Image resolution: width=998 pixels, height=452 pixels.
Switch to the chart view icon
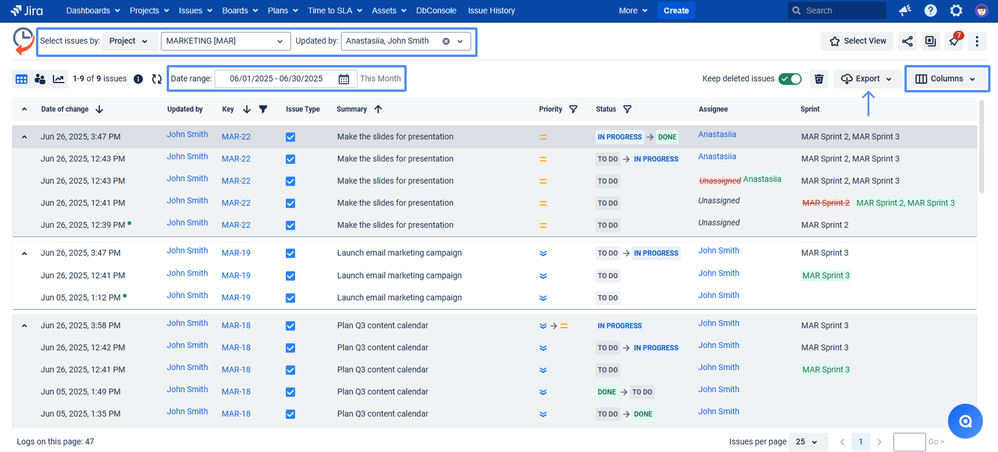pos(59,79)
